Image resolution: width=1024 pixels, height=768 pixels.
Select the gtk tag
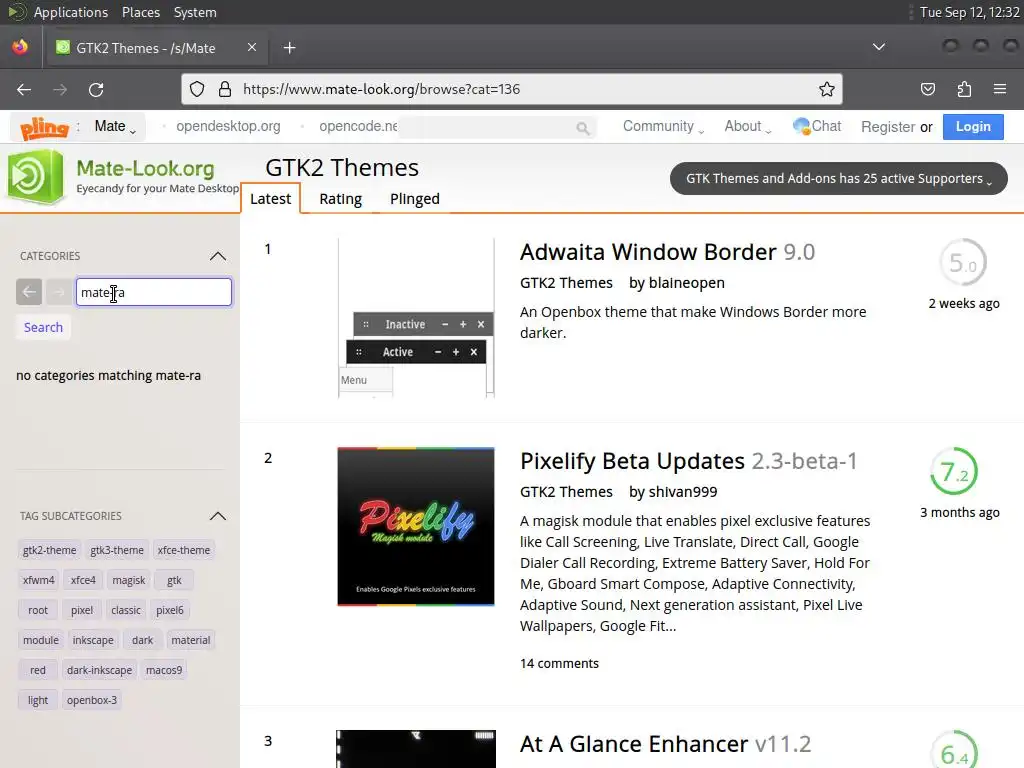coord(174,580)
